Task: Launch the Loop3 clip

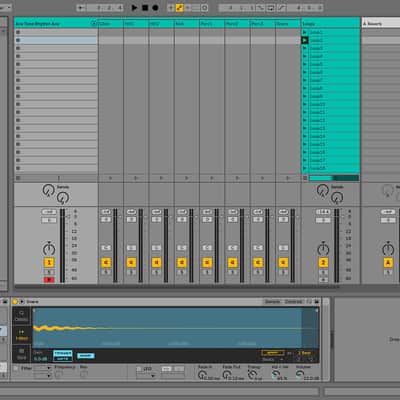Action: [305, 48]
